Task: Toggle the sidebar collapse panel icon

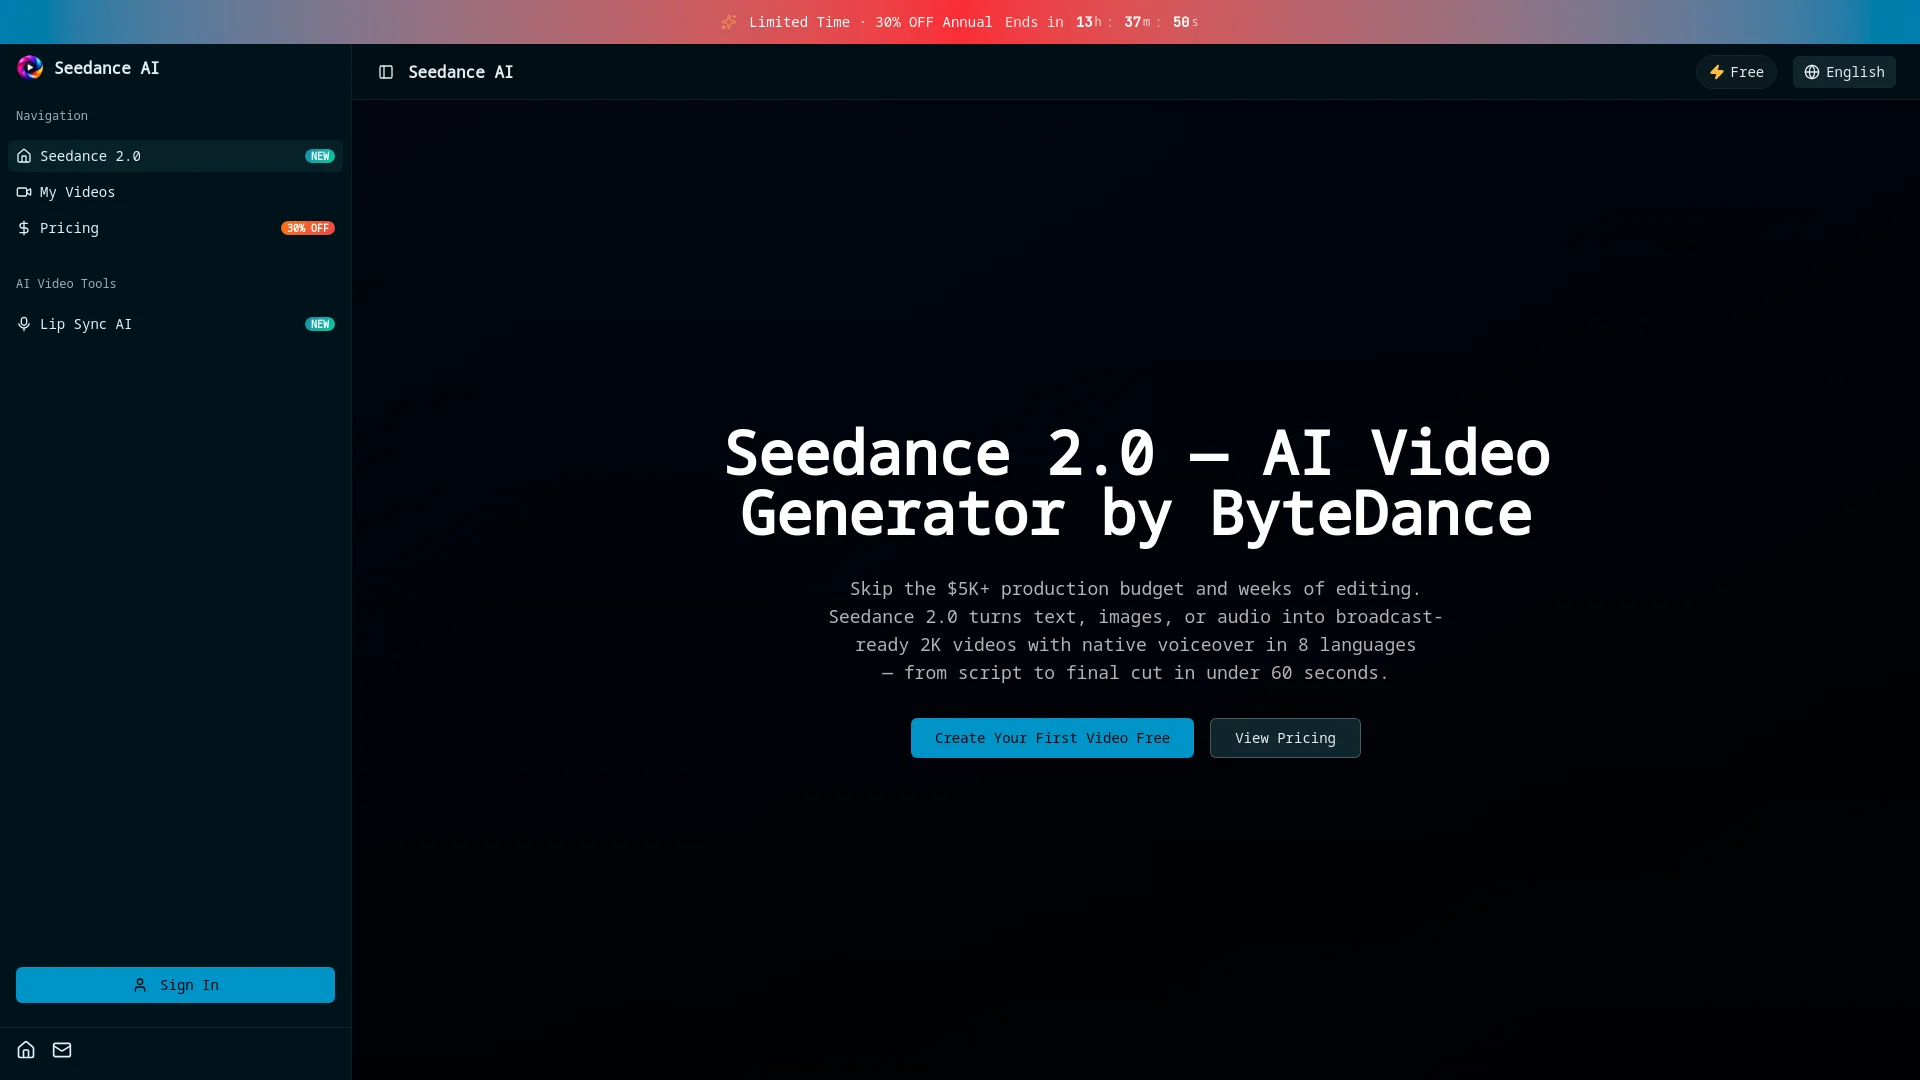Action: tap(386, 71)
